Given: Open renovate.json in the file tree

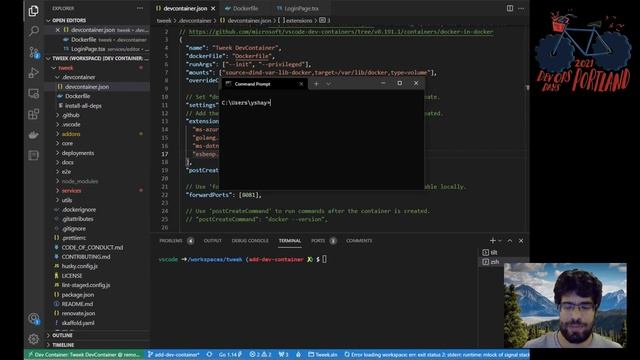Looking at the screenshot, I should 78,313.
